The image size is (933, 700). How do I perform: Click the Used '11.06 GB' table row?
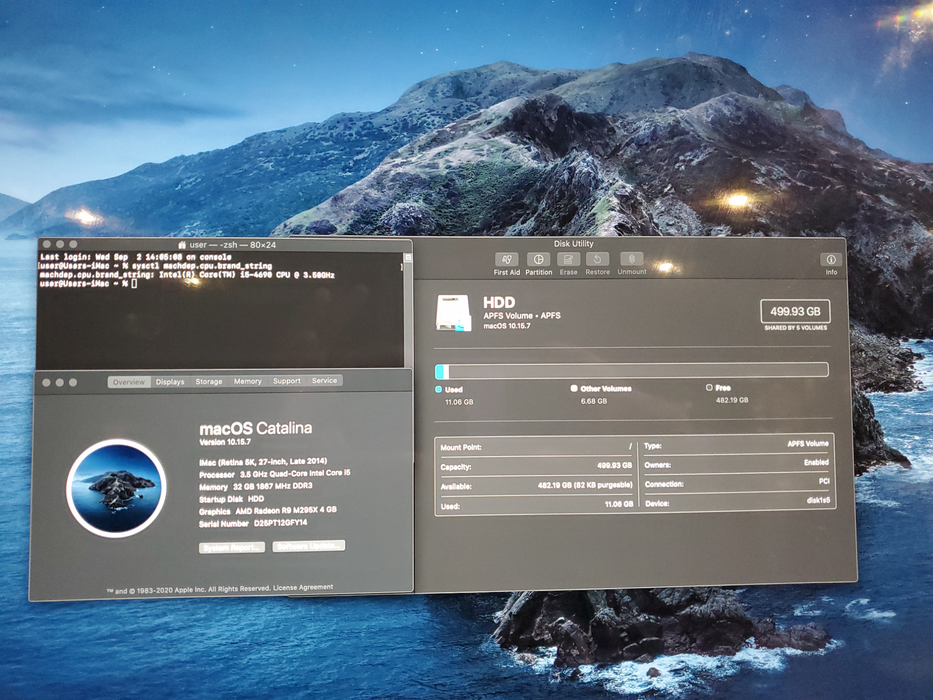(x=536, y=505)
